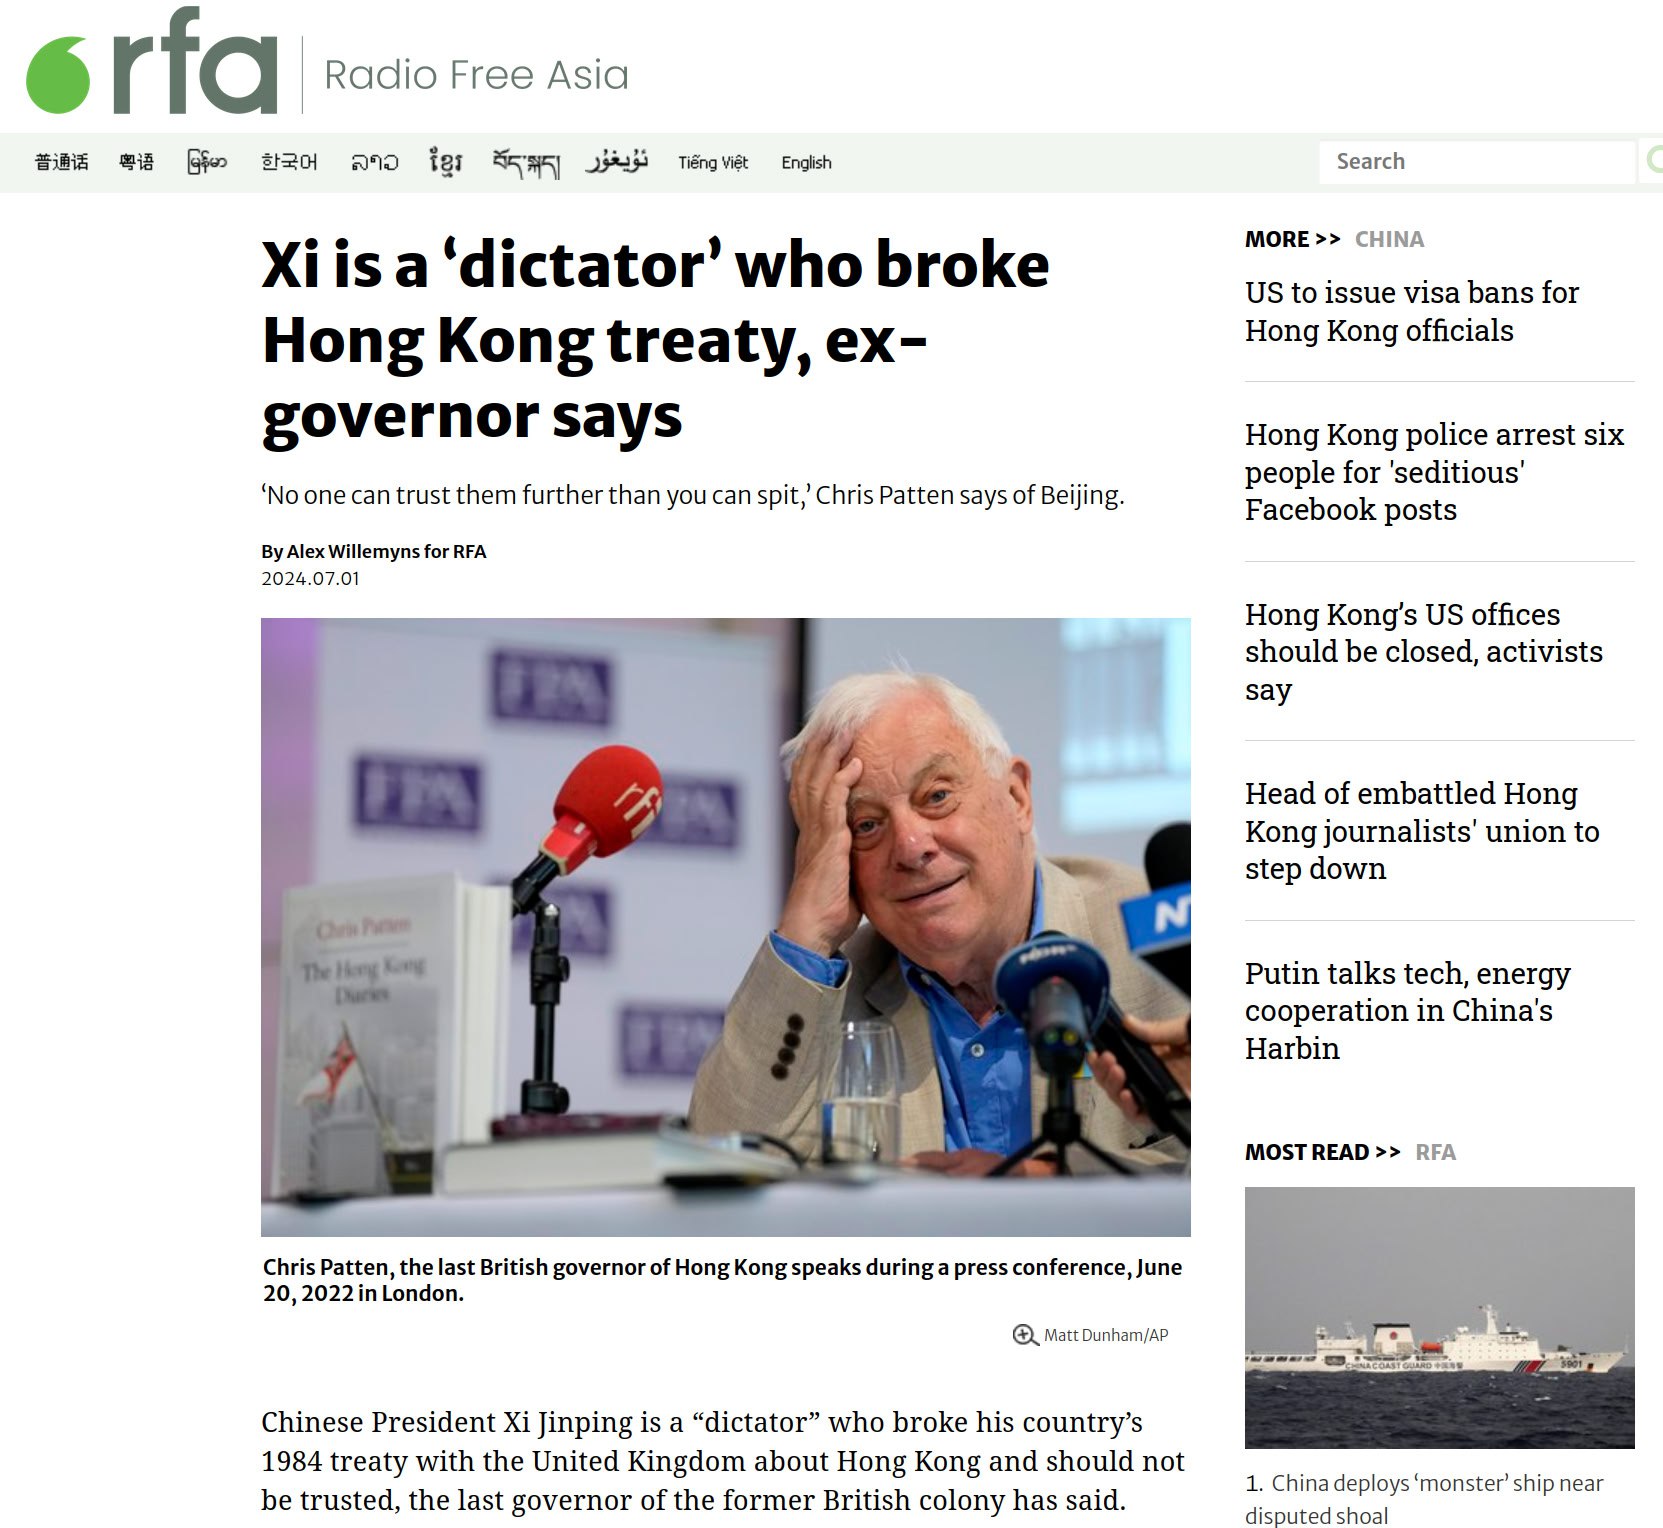Focus the Search input field
This screenshot has width=1663, height=1528.
click(1477, 161)
